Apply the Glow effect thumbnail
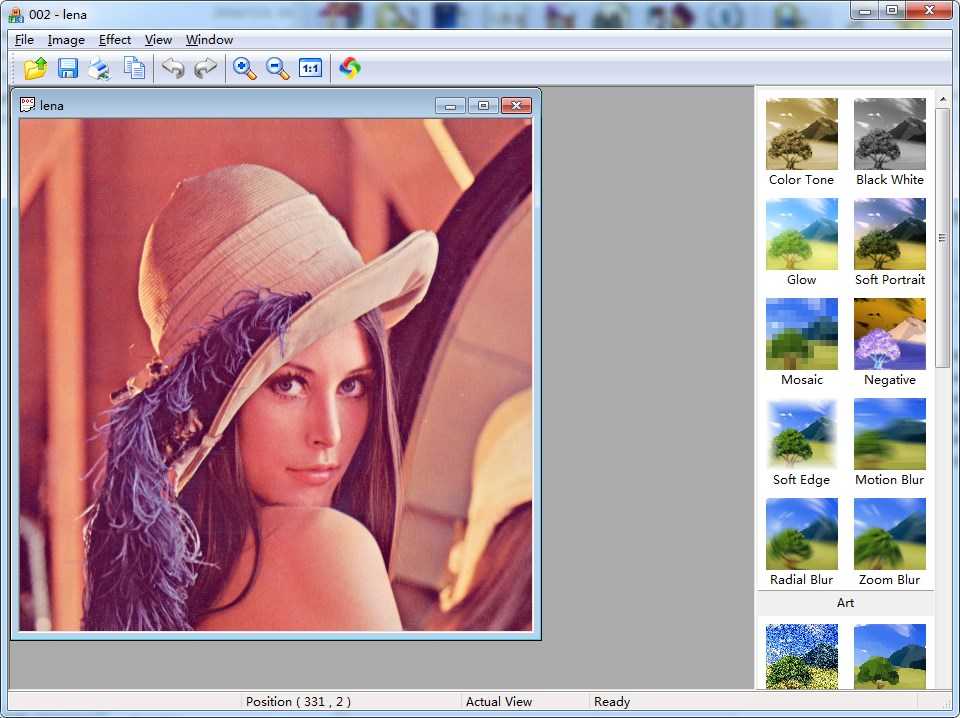The image size is (960, 718). point(801,234)
